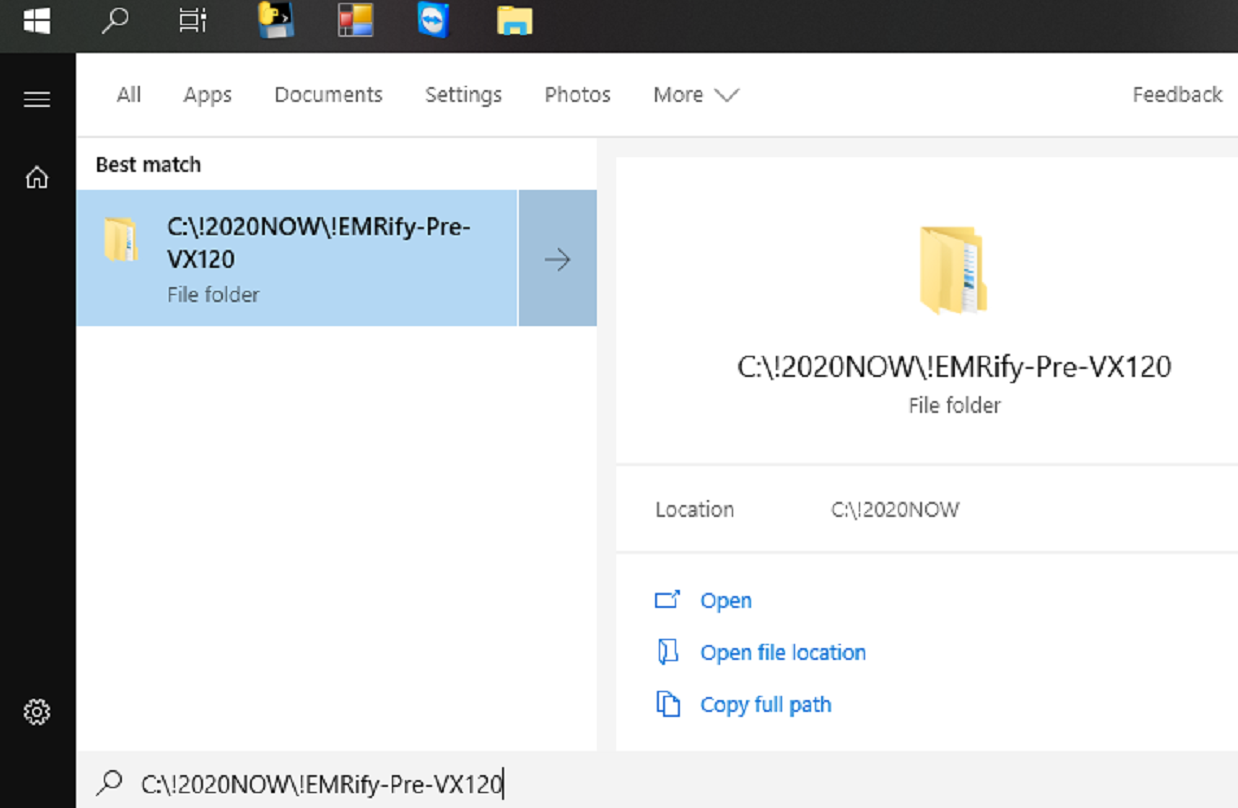Expand the More filters dropdown
The width and height of the screenshot is (1238, 808).
[x=696, y=95]
